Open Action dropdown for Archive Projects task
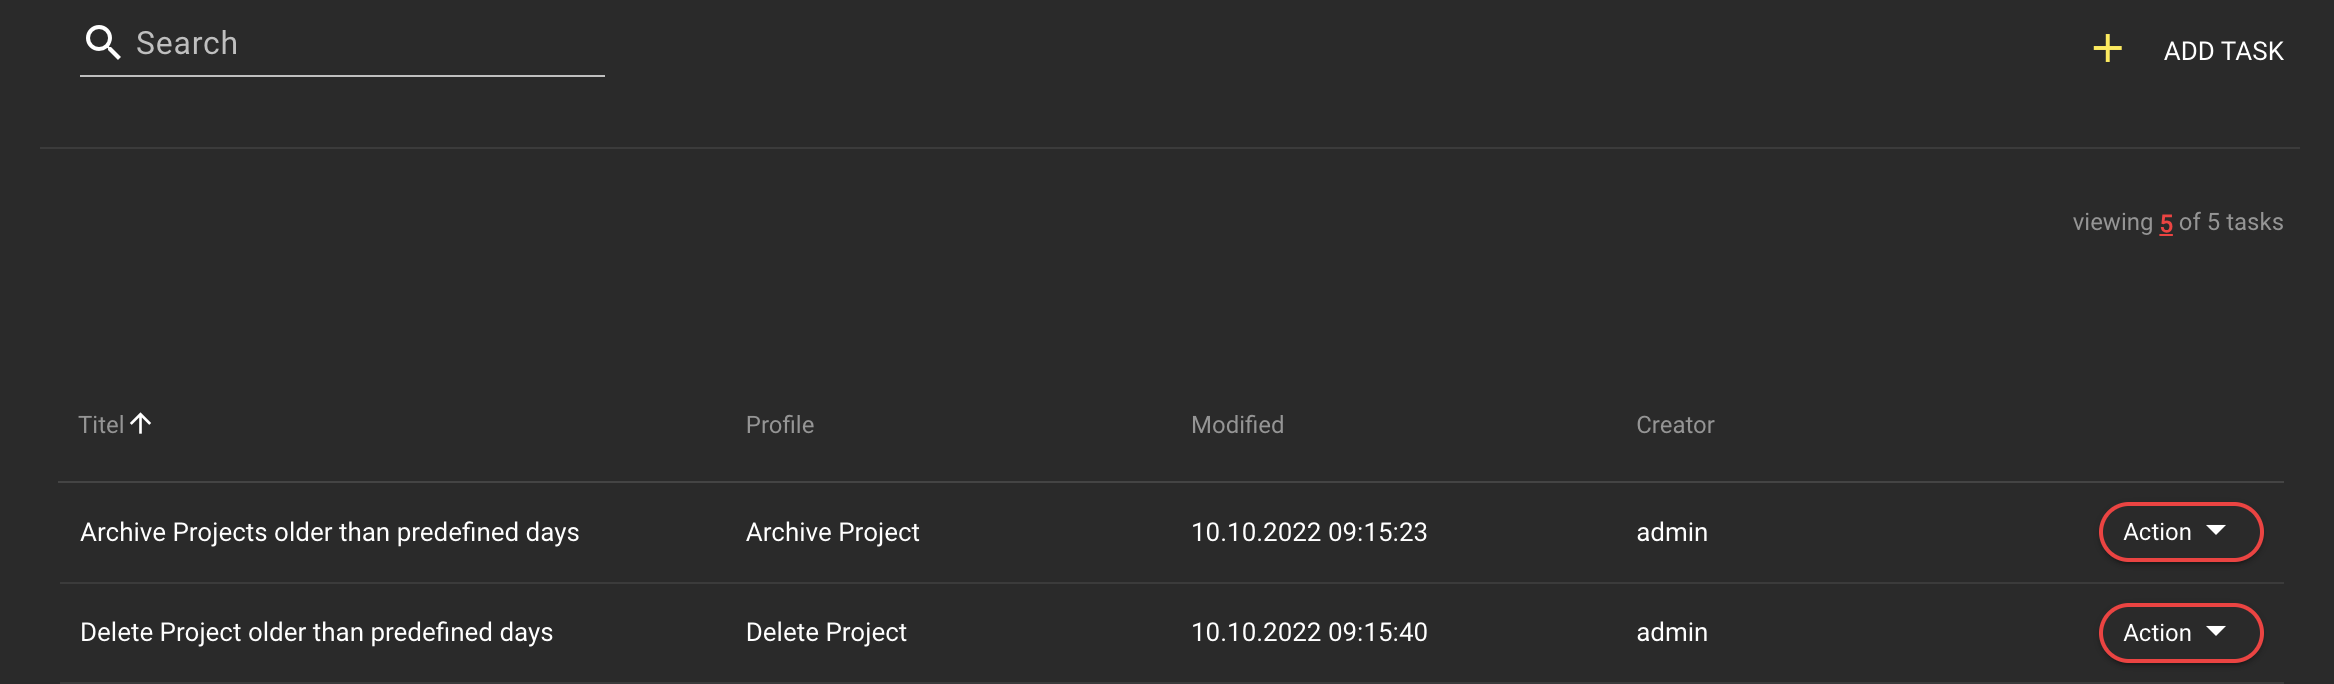 [x=2180, y=532]
